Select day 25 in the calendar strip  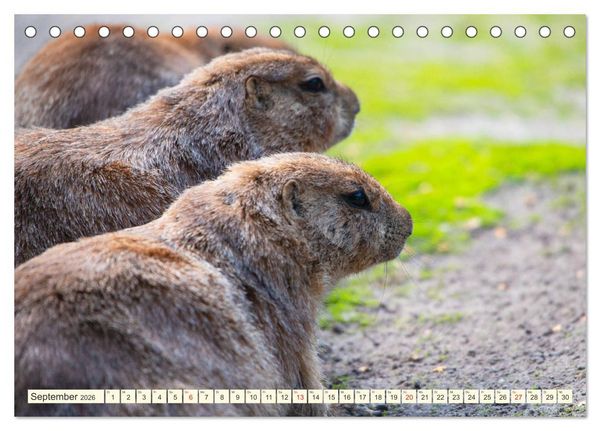coord(487,397)
